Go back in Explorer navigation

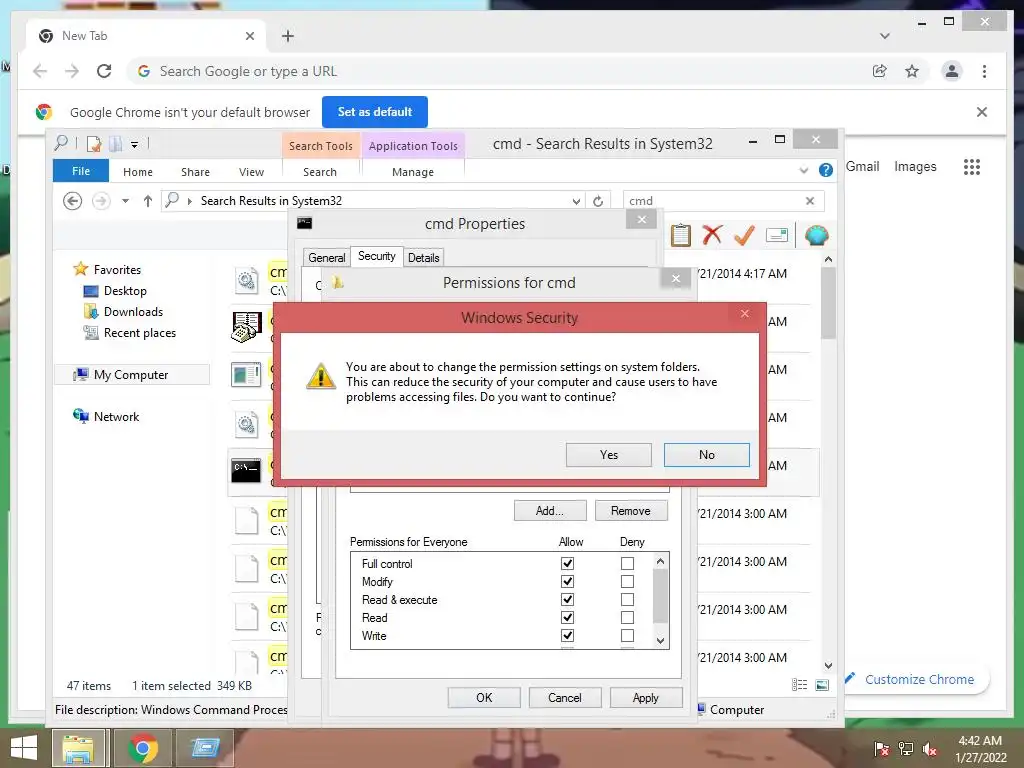[72, 200]
